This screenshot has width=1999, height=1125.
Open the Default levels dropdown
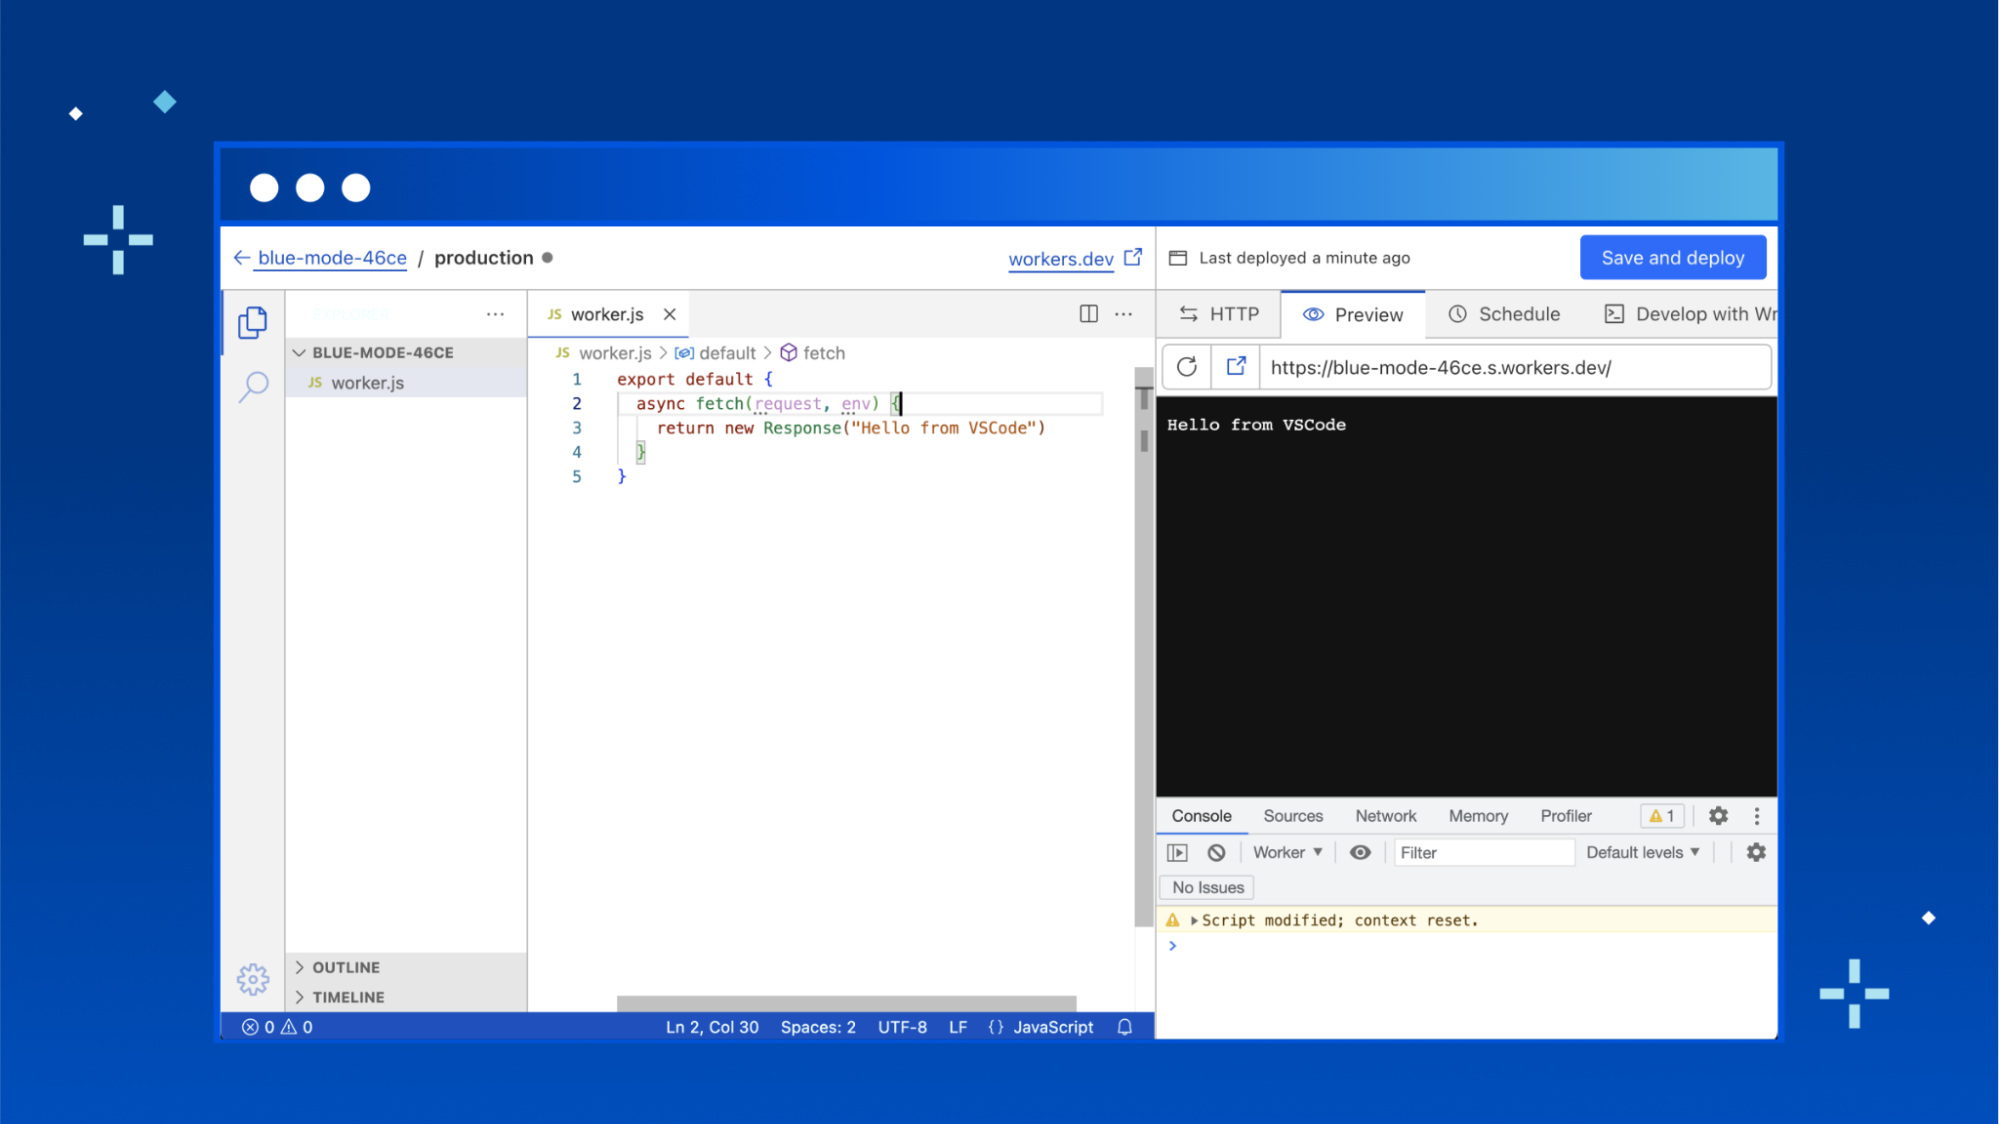(x=1642, y=852)
